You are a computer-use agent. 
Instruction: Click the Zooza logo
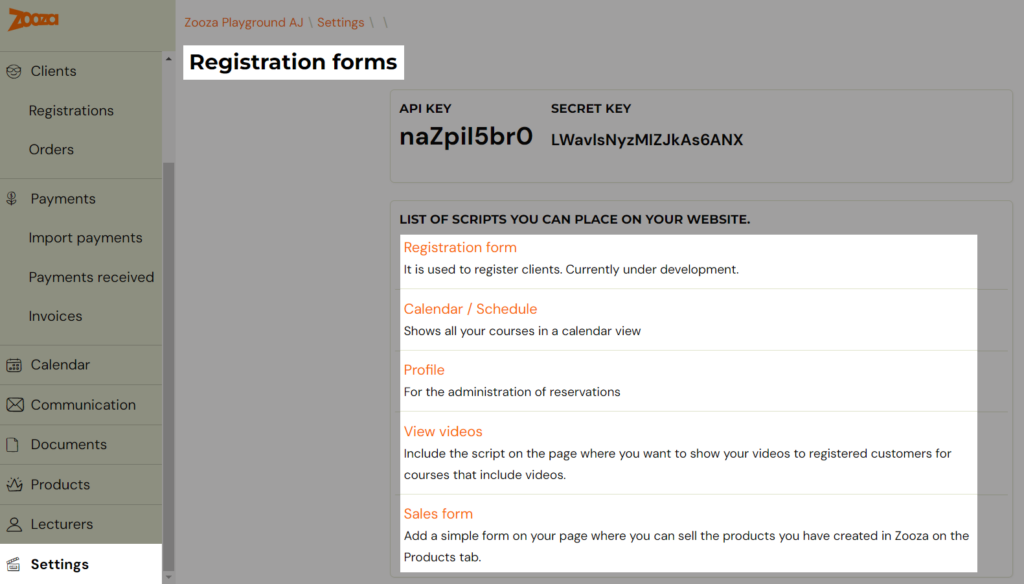click(33, 20)
